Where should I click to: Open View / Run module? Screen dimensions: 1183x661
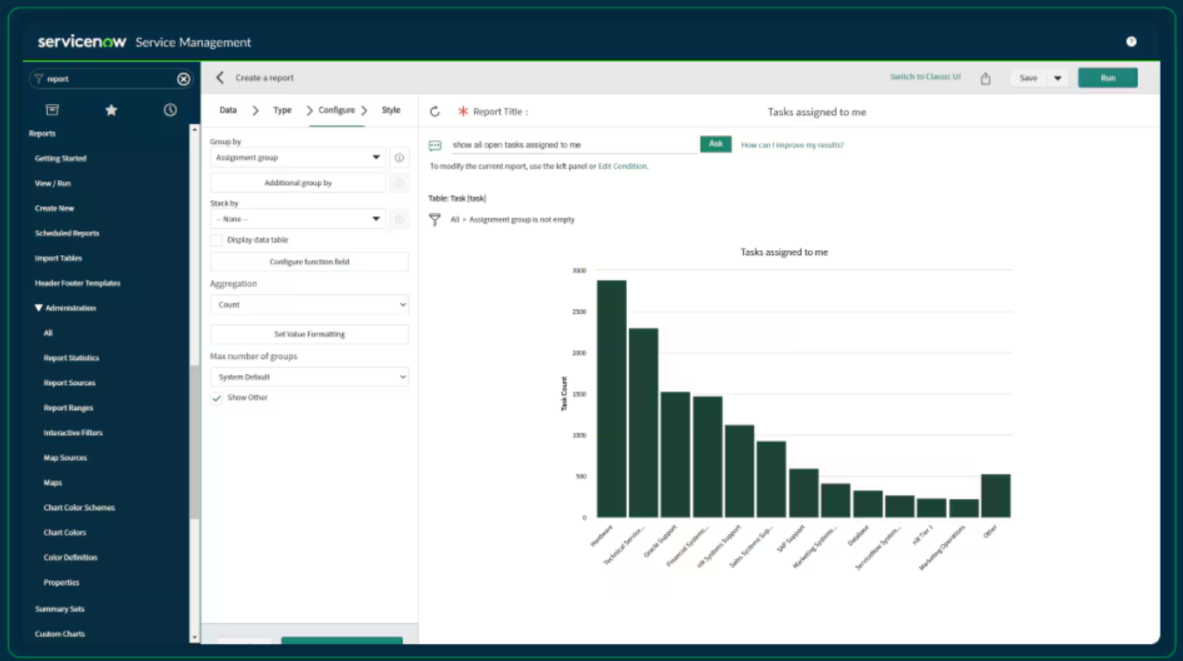52,183
